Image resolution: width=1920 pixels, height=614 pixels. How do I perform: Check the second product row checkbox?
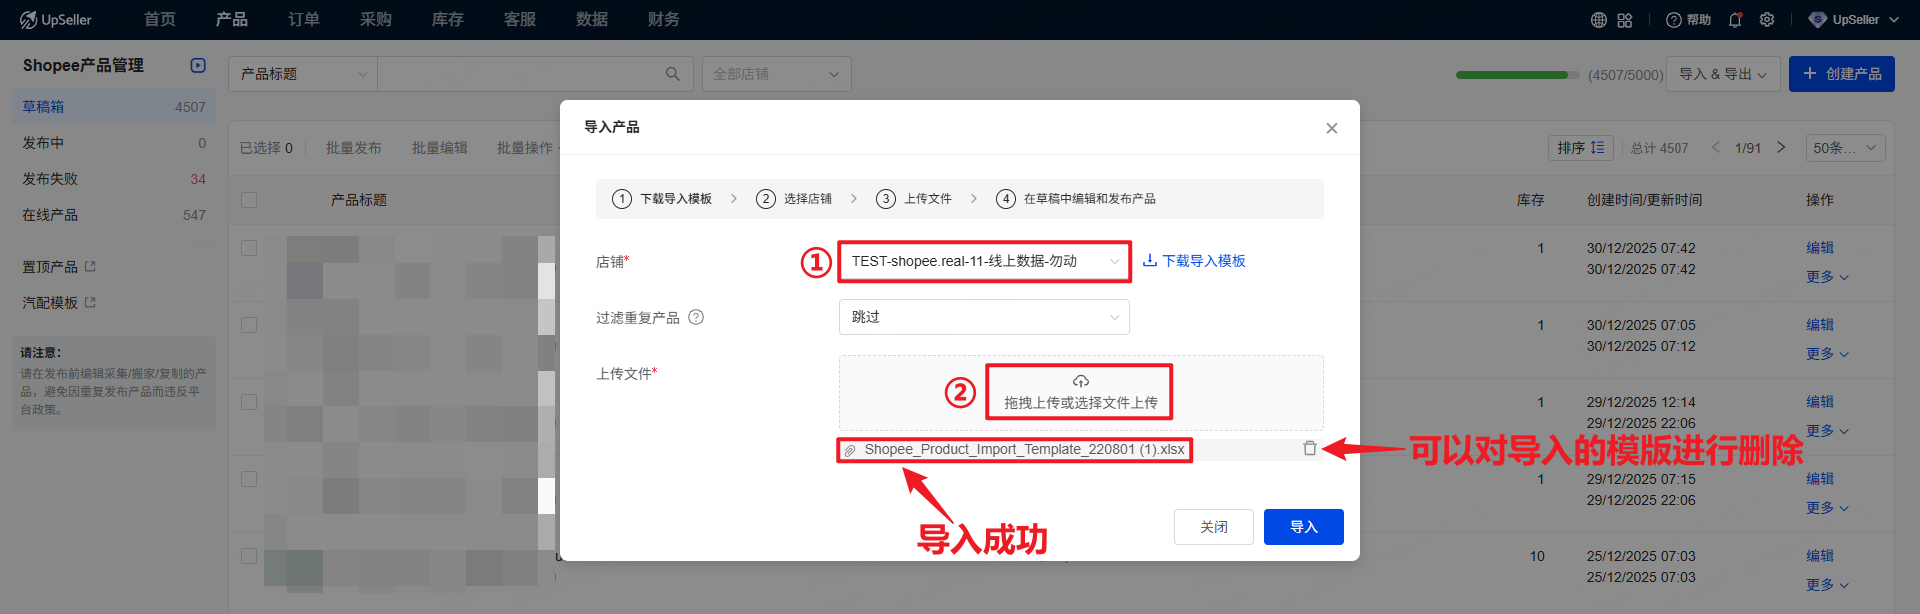(249, 325)
